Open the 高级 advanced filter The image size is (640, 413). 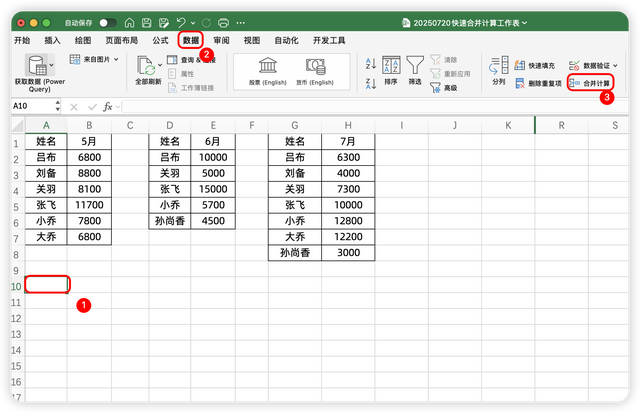click(449, 88)
